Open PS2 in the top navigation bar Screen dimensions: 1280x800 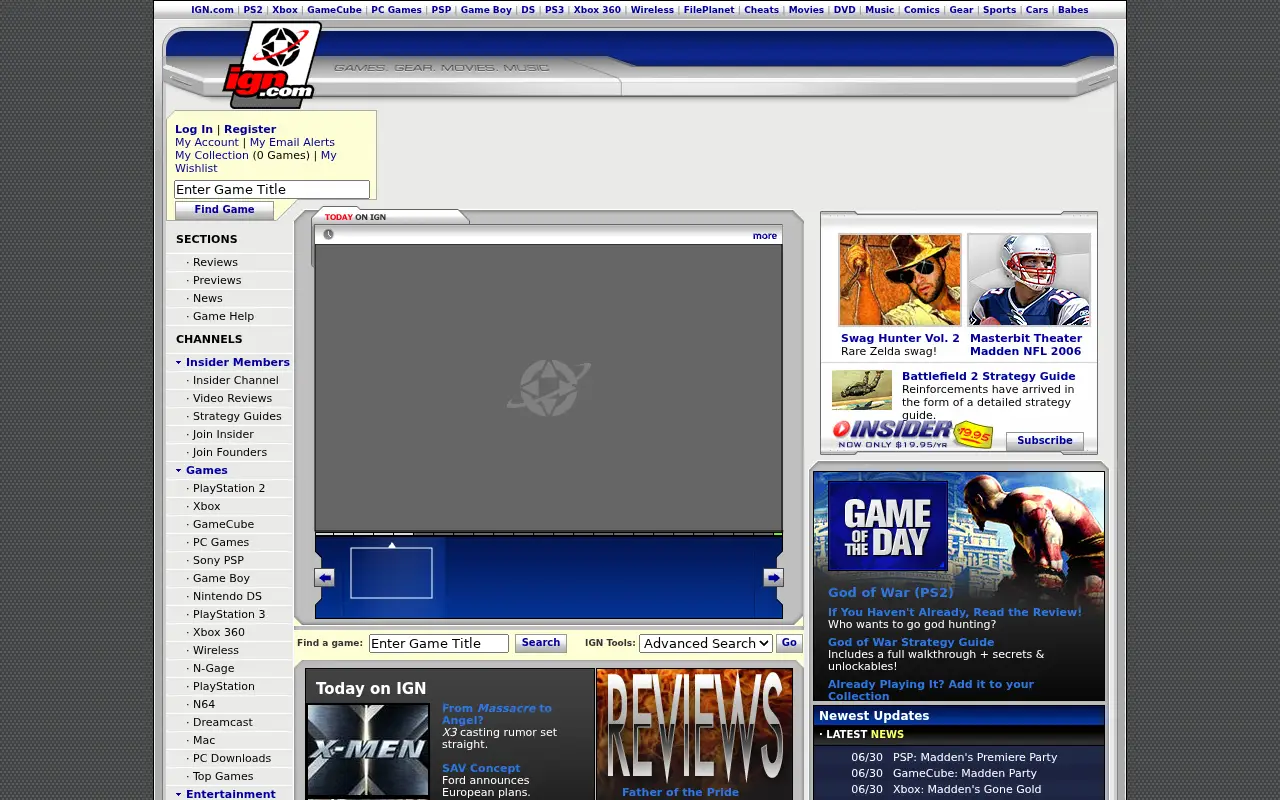pyautogui.click(x=253, y=10)
